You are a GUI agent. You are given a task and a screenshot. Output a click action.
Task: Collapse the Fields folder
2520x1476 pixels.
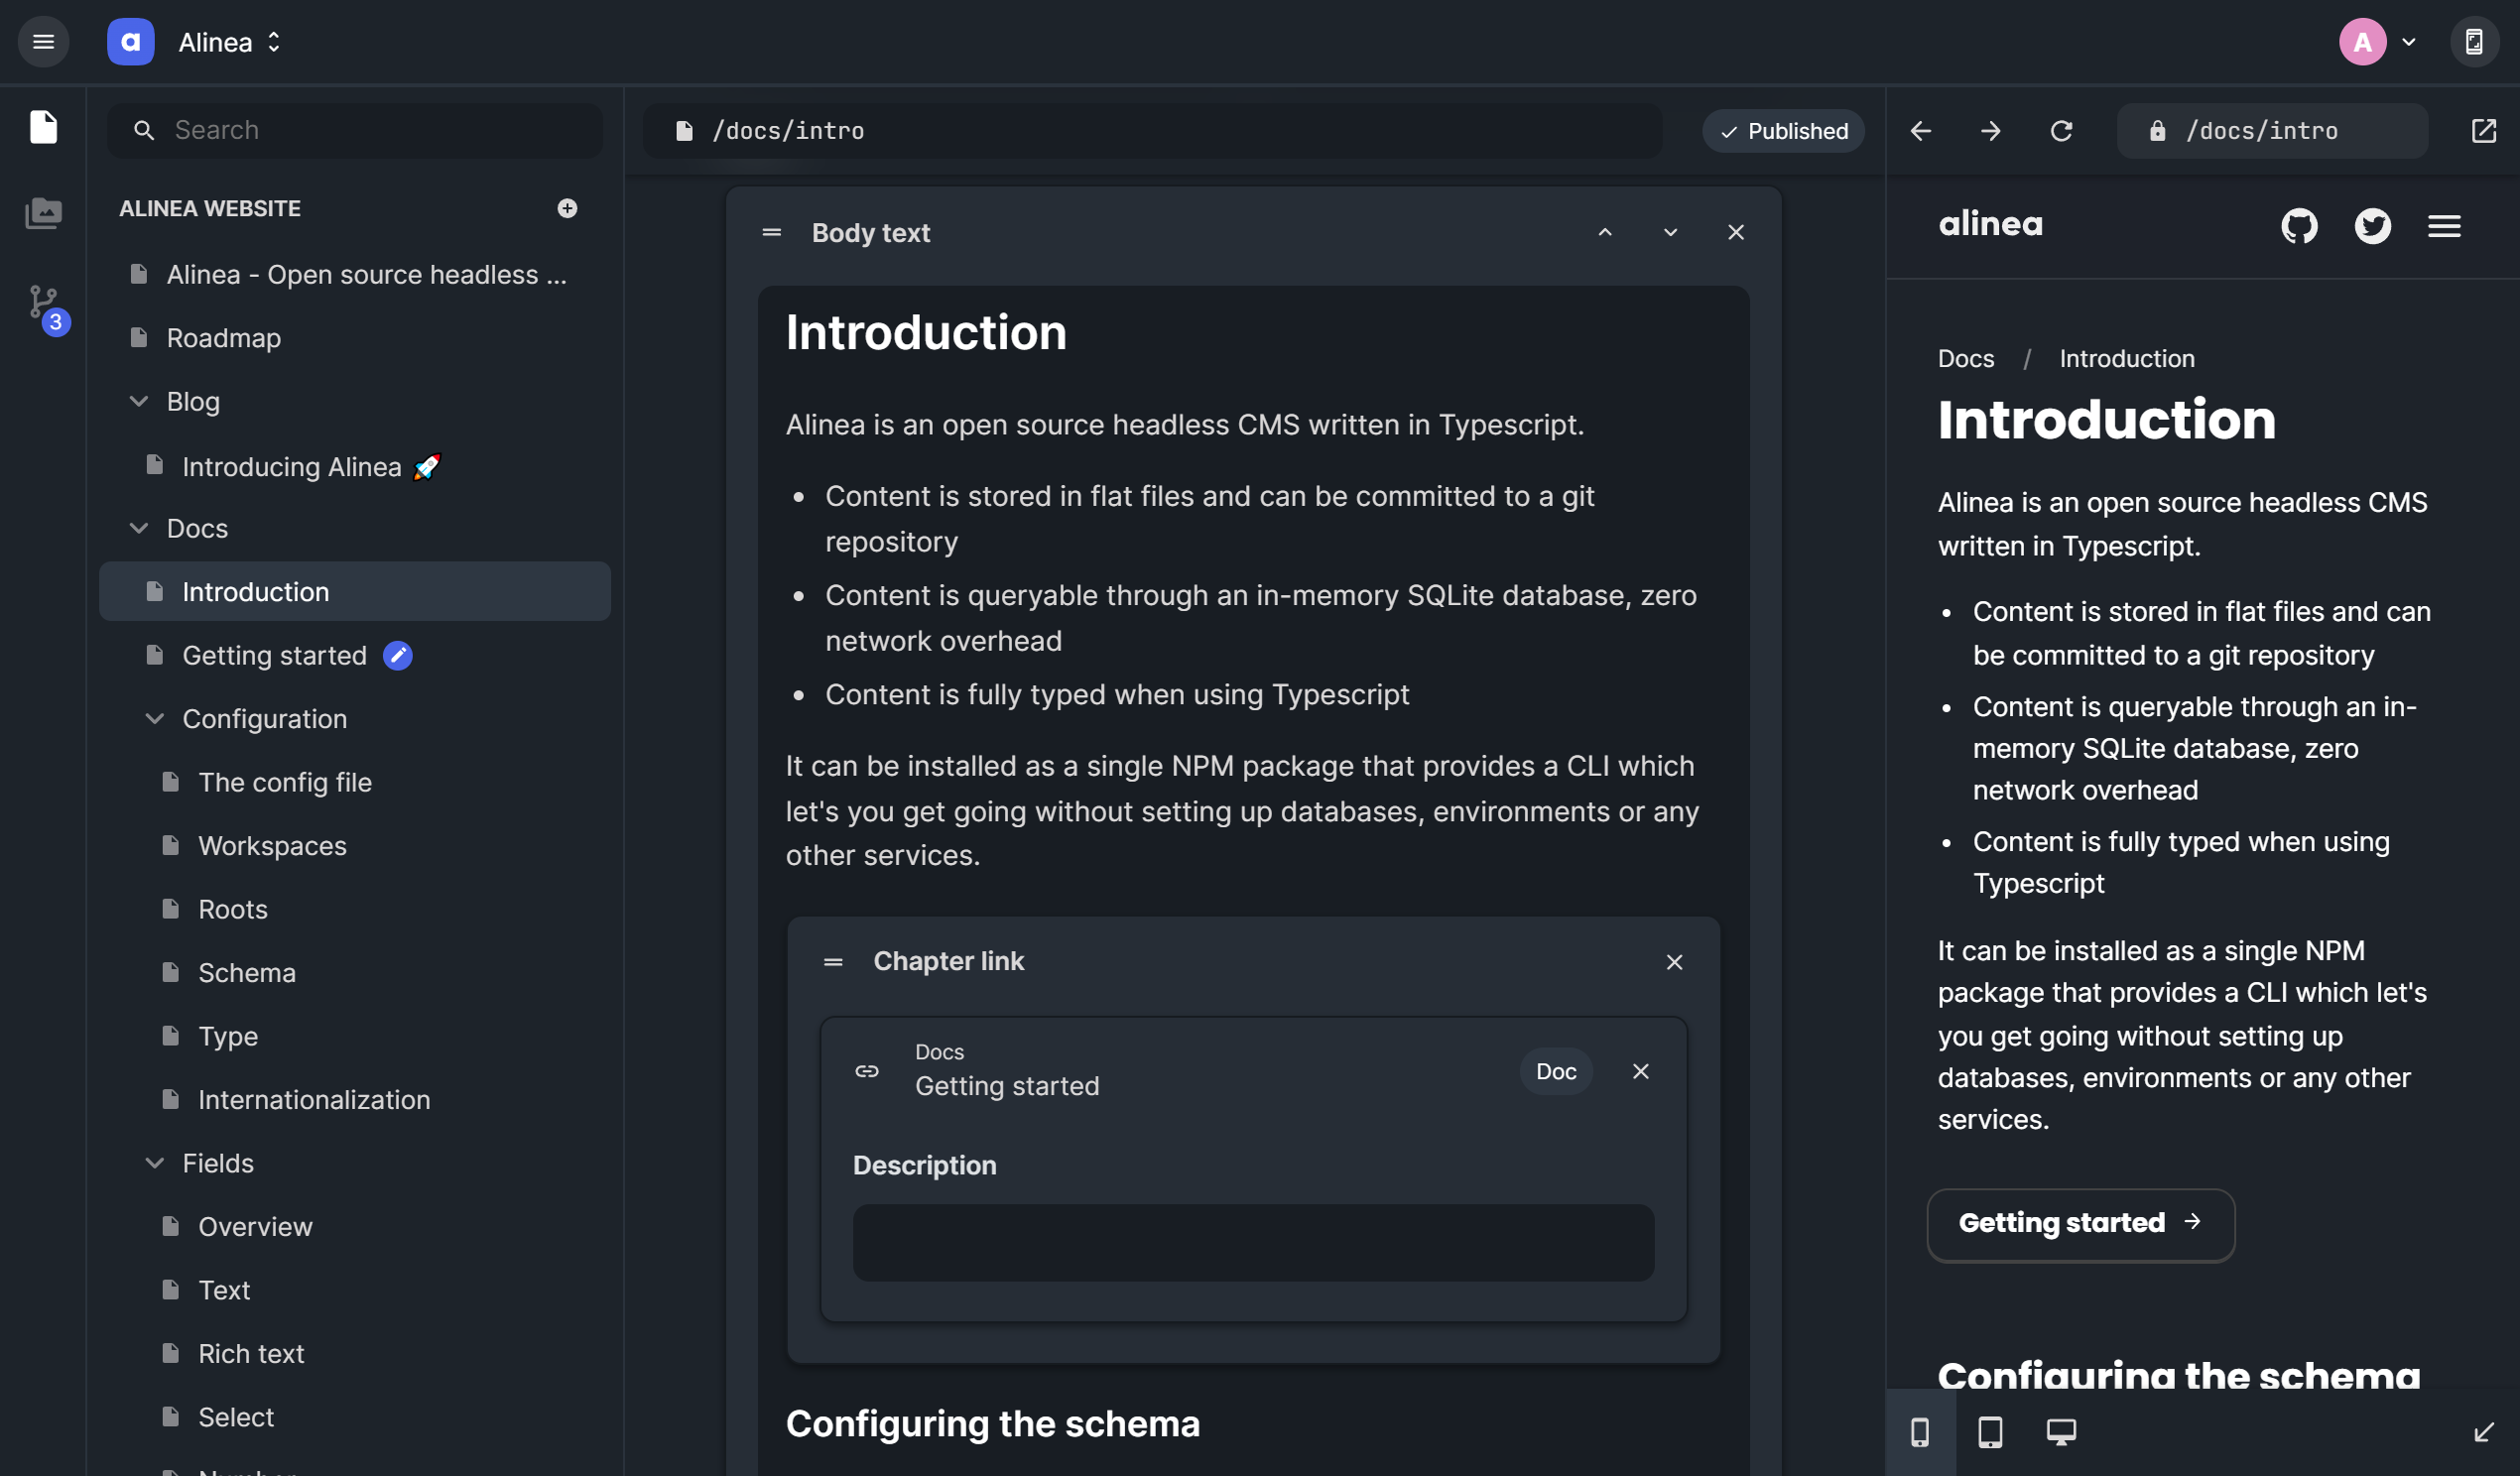155,1162
